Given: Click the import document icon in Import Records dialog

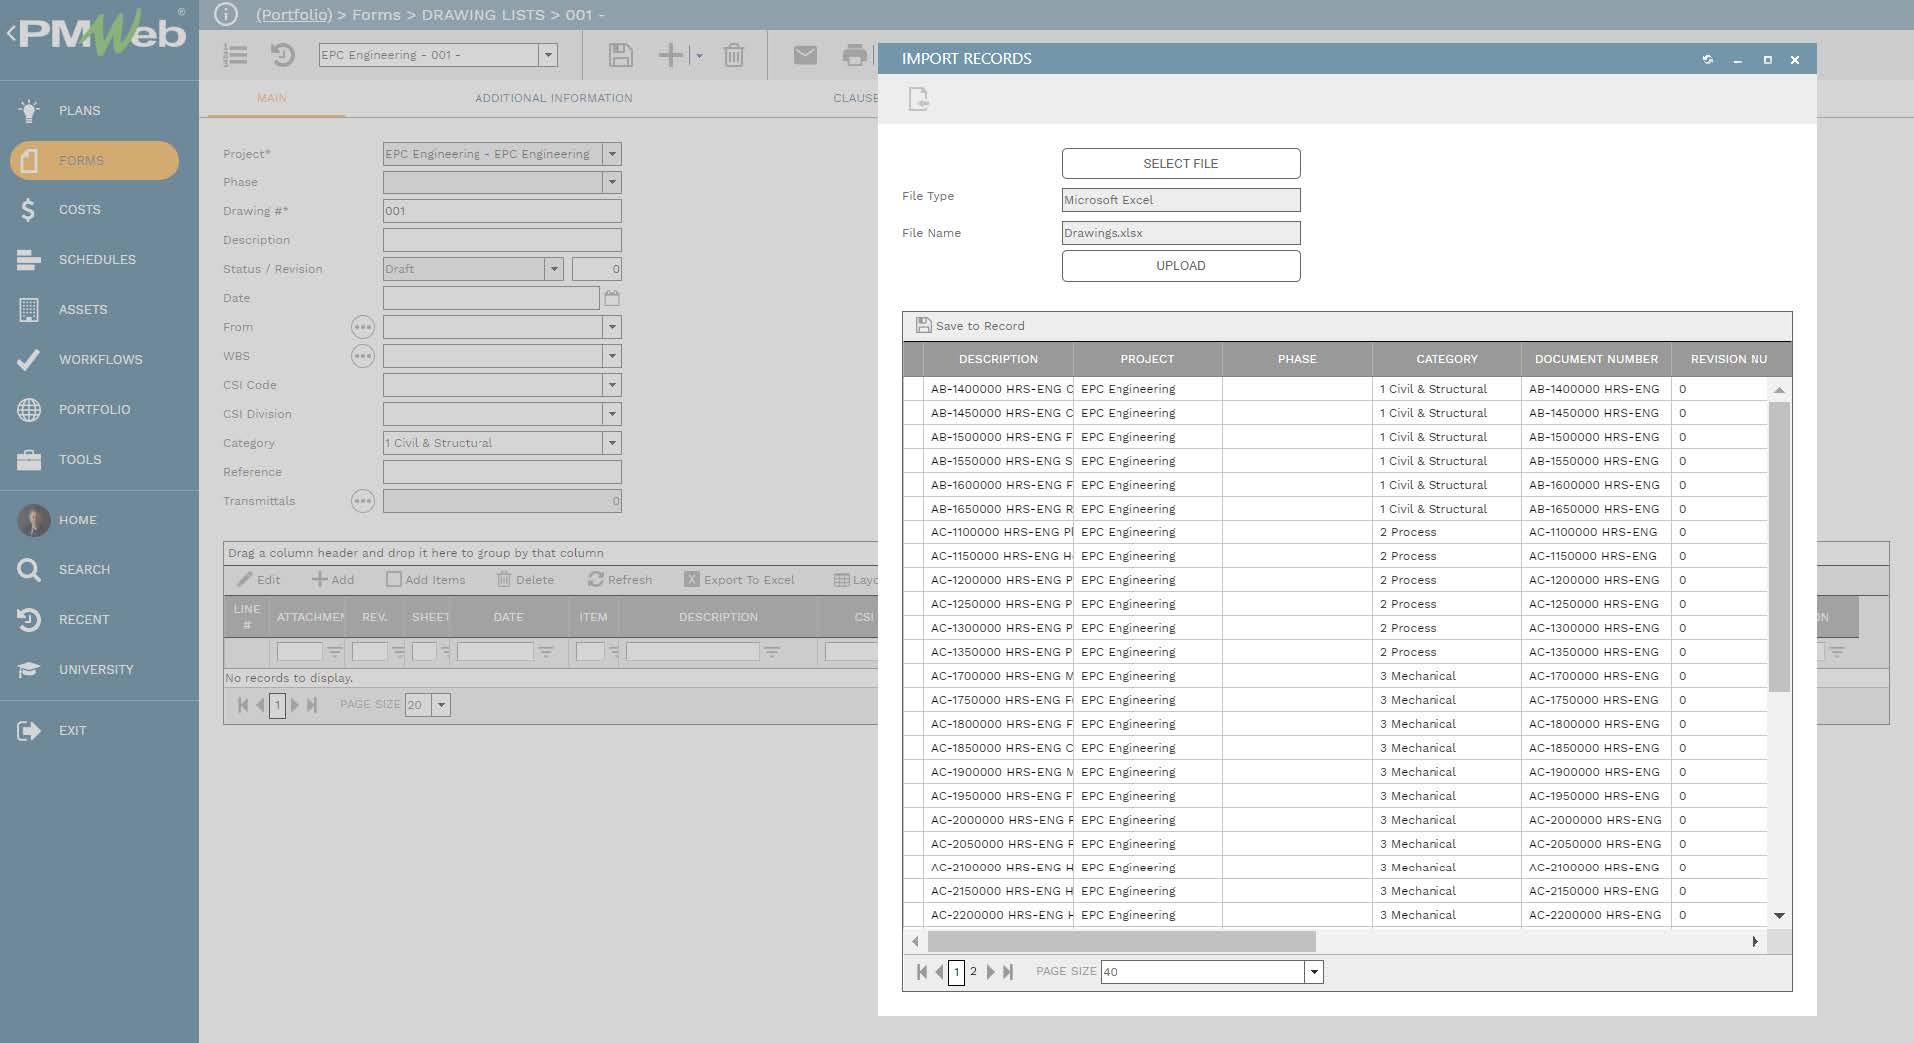Looking at the screenshot, I should coord(917,99).
